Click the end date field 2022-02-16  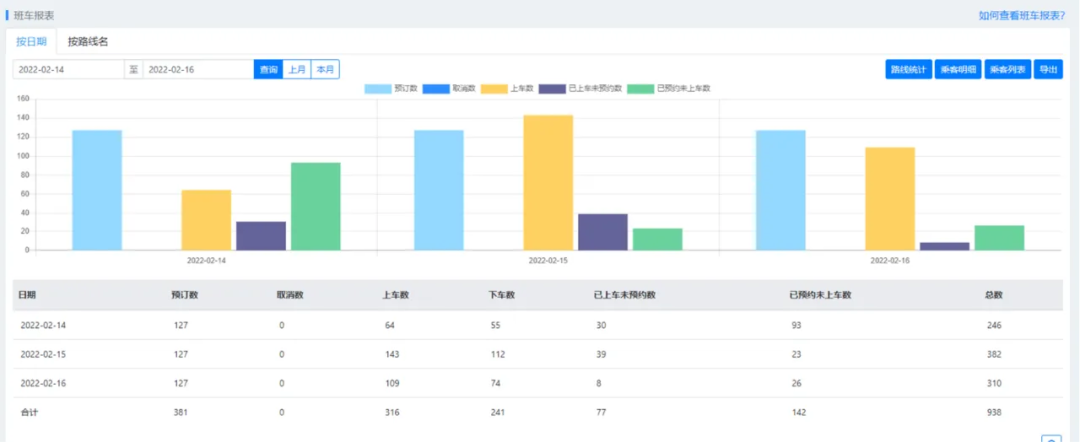tap(197, 70)
